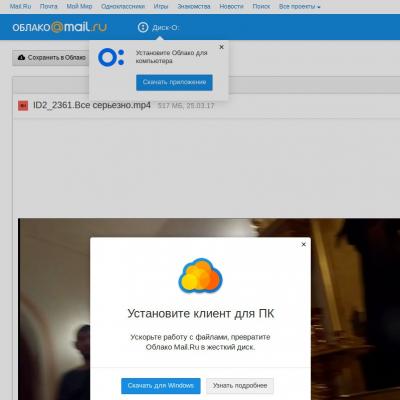Click the Диск-О circular icon
Screen dimensions: 400x400
pyautogui.click(x=143, y=27)
